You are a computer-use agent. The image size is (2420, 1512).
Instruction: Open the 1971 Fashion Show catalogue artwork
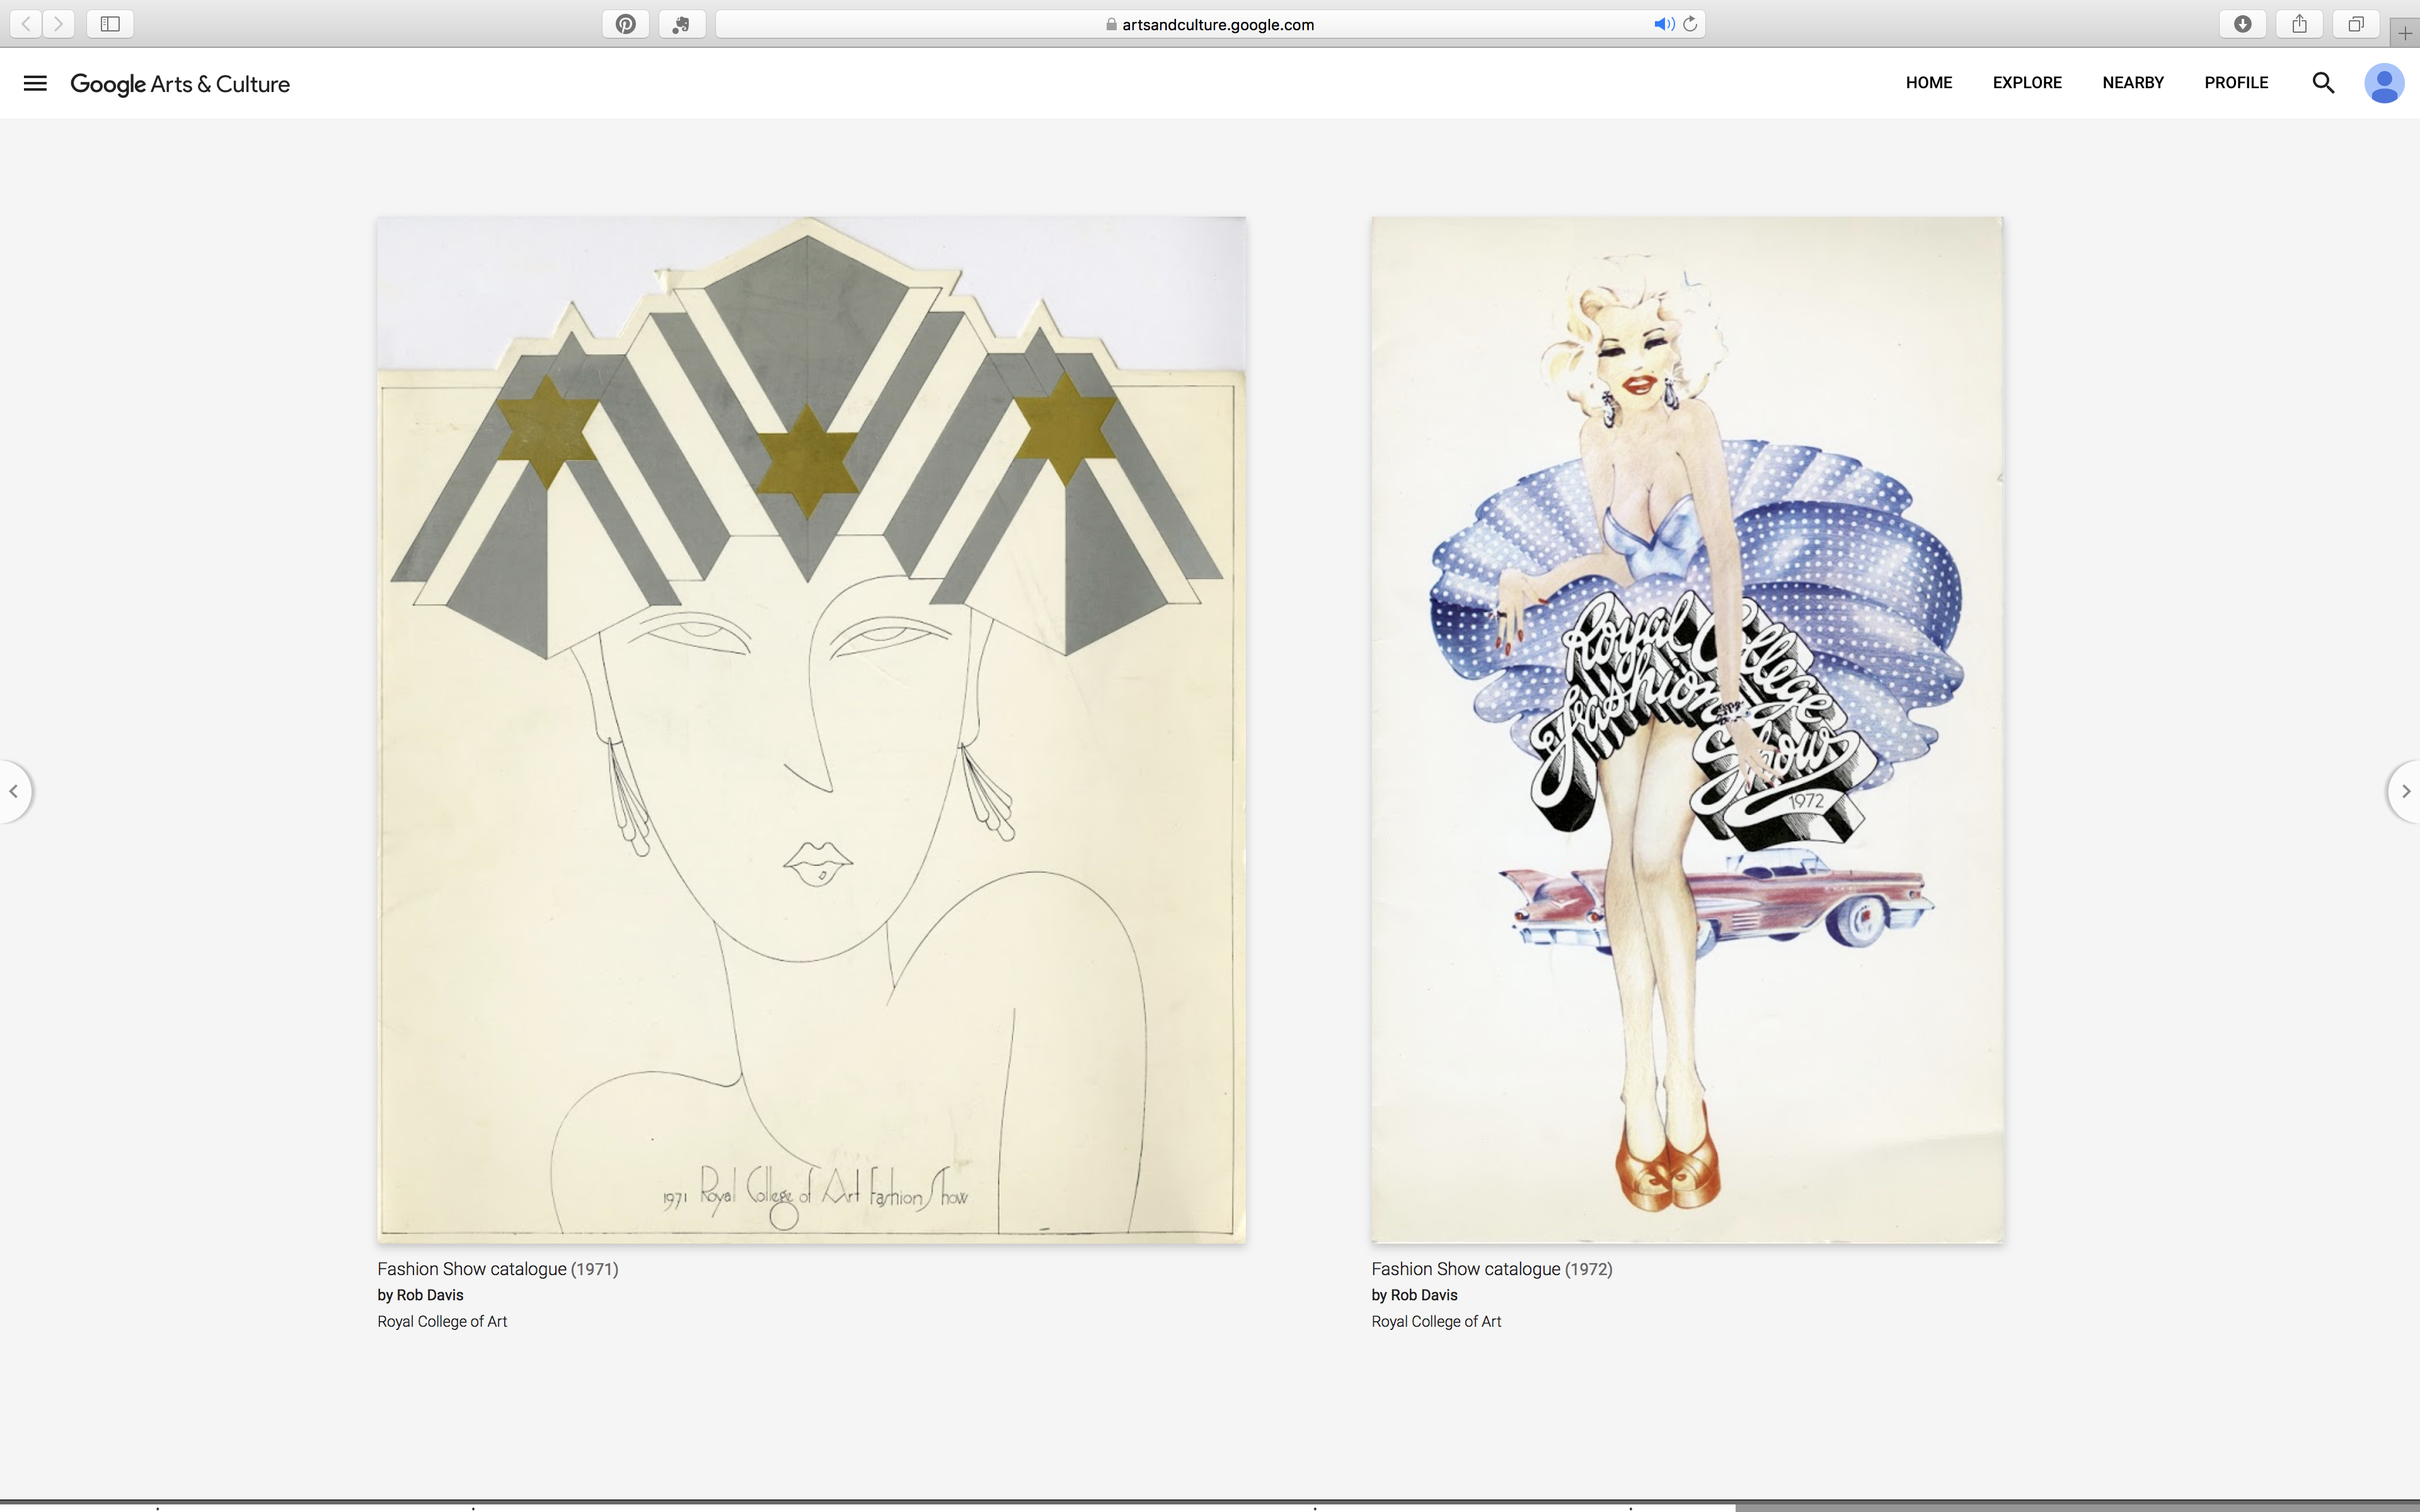tap(811, 730)
